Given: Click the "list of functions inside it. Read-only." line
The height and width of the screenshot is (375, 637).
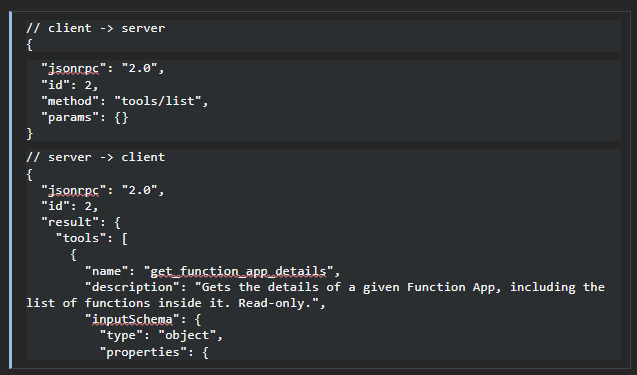Looking at the screenshot, I should [x=176, y=303].
